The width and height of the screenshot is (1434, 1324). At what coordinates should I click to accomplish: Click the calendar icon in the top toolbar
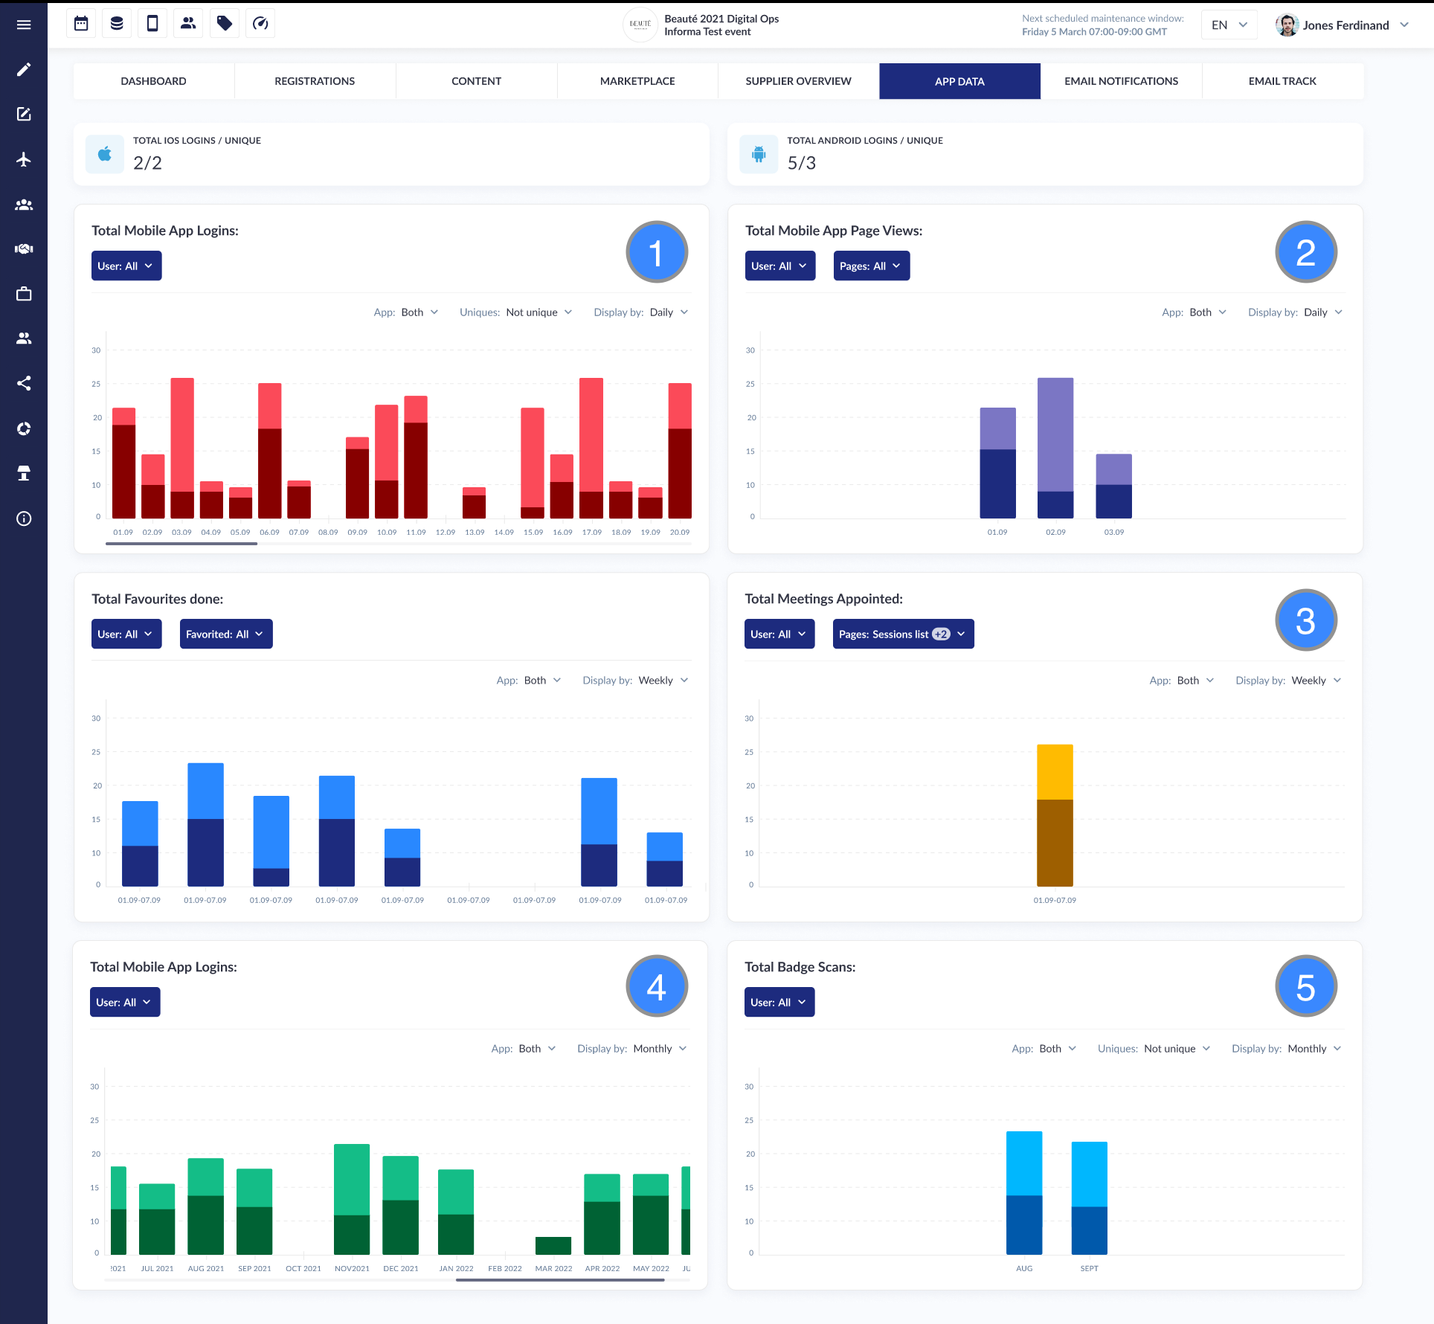(x=81, y=23)
